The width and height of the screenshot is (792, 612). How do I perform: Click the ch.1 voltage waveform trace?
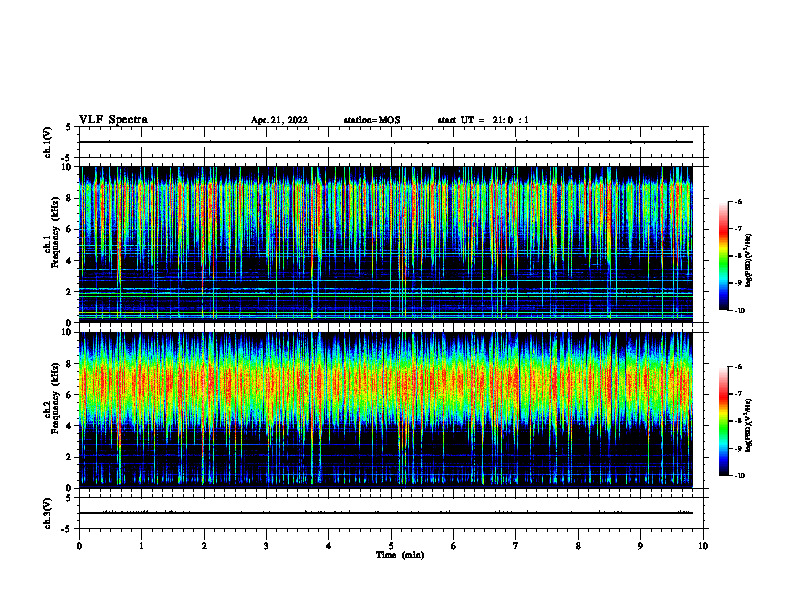[x=386, y=142]
